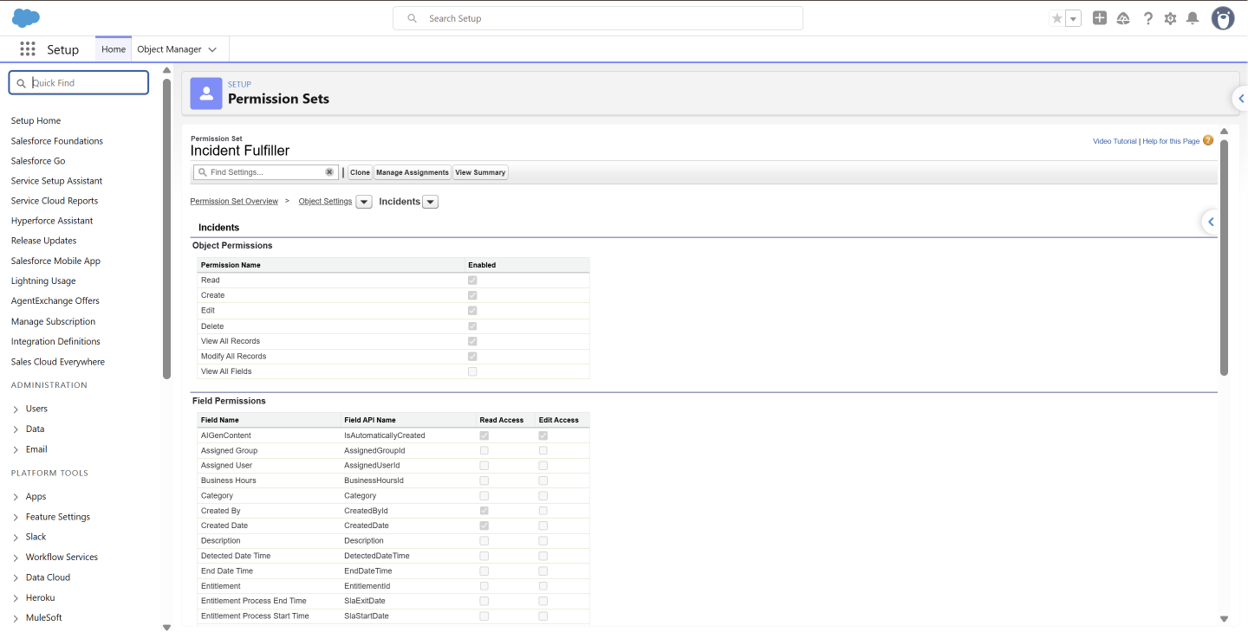Open the favorites list dropdown arrow
This screenshot has height=632, width=1248.
pos(1074,19)
